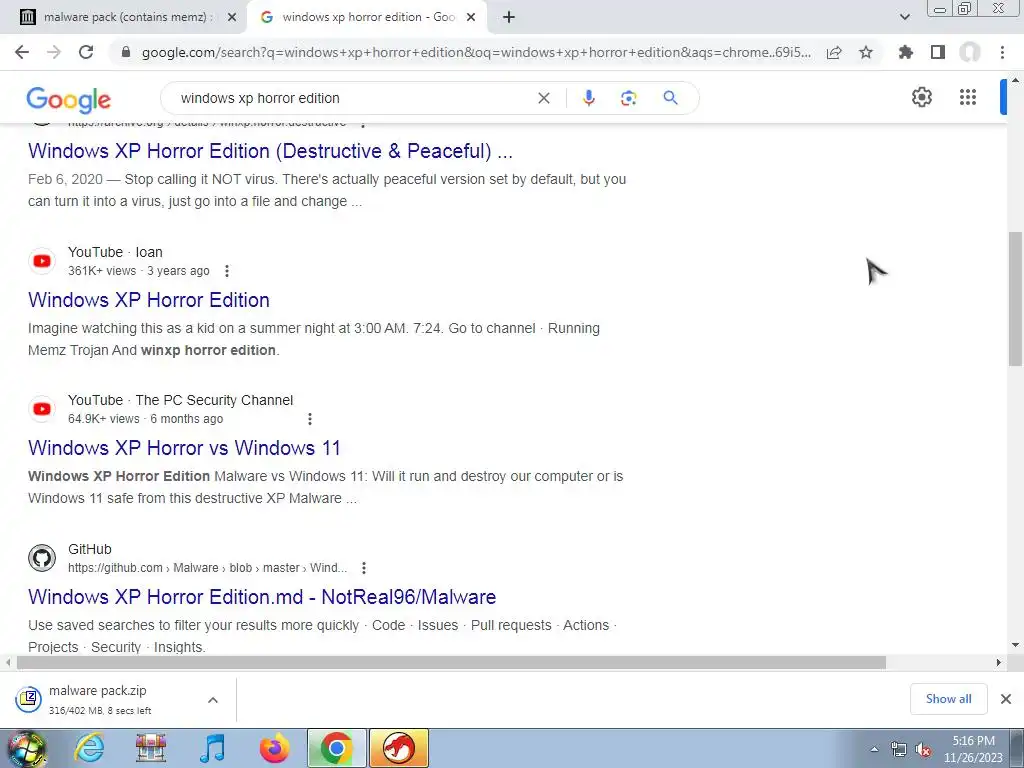This screenshot has height=768, width=1024.
Task: Bookmark this page with the star icon
Action: point(866,52)
